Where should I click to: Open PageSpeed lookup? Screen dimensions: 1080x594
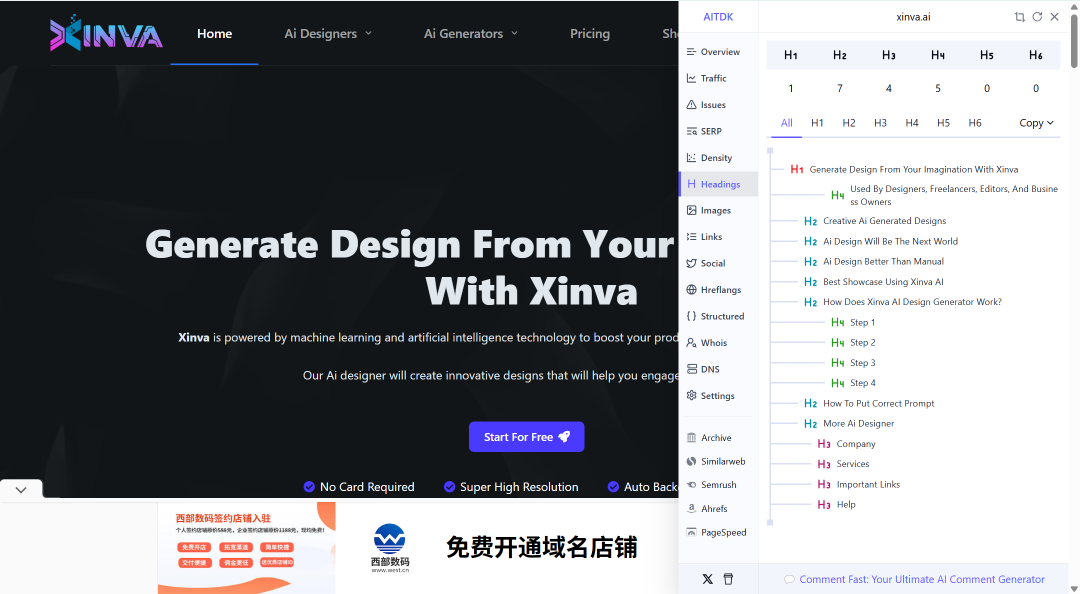pyautogui.click(x=718, y=532)
